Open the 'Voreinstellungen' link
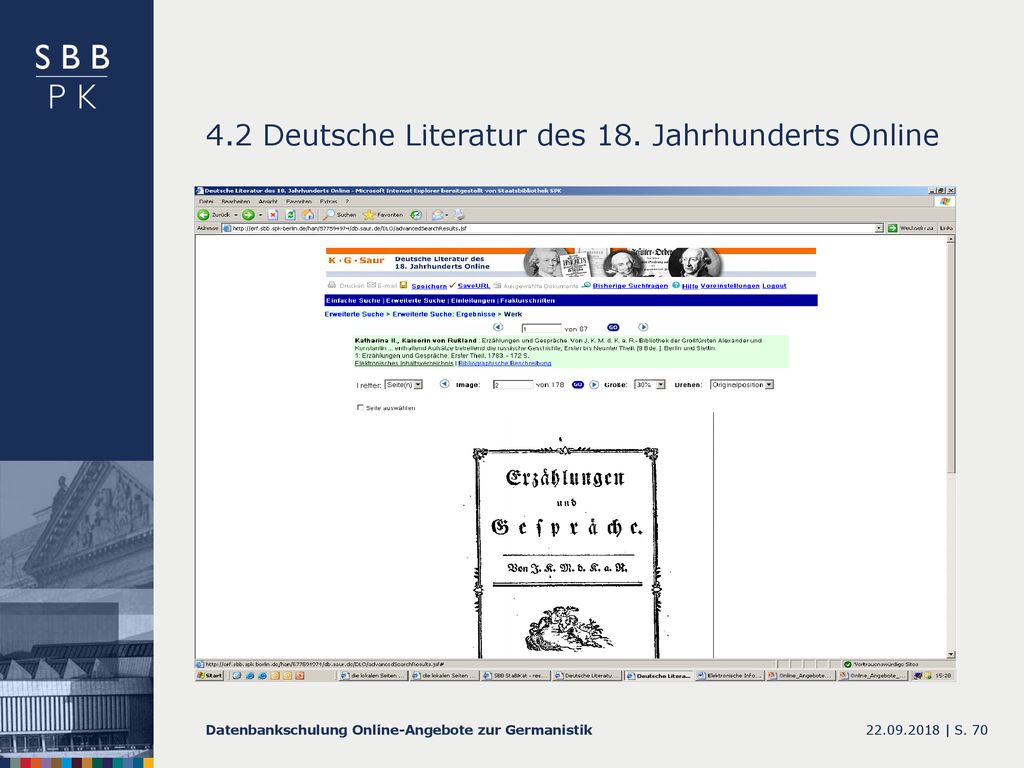Viewport: 1024px width, 768px height. pyautogui.click(x=730, y=286)
